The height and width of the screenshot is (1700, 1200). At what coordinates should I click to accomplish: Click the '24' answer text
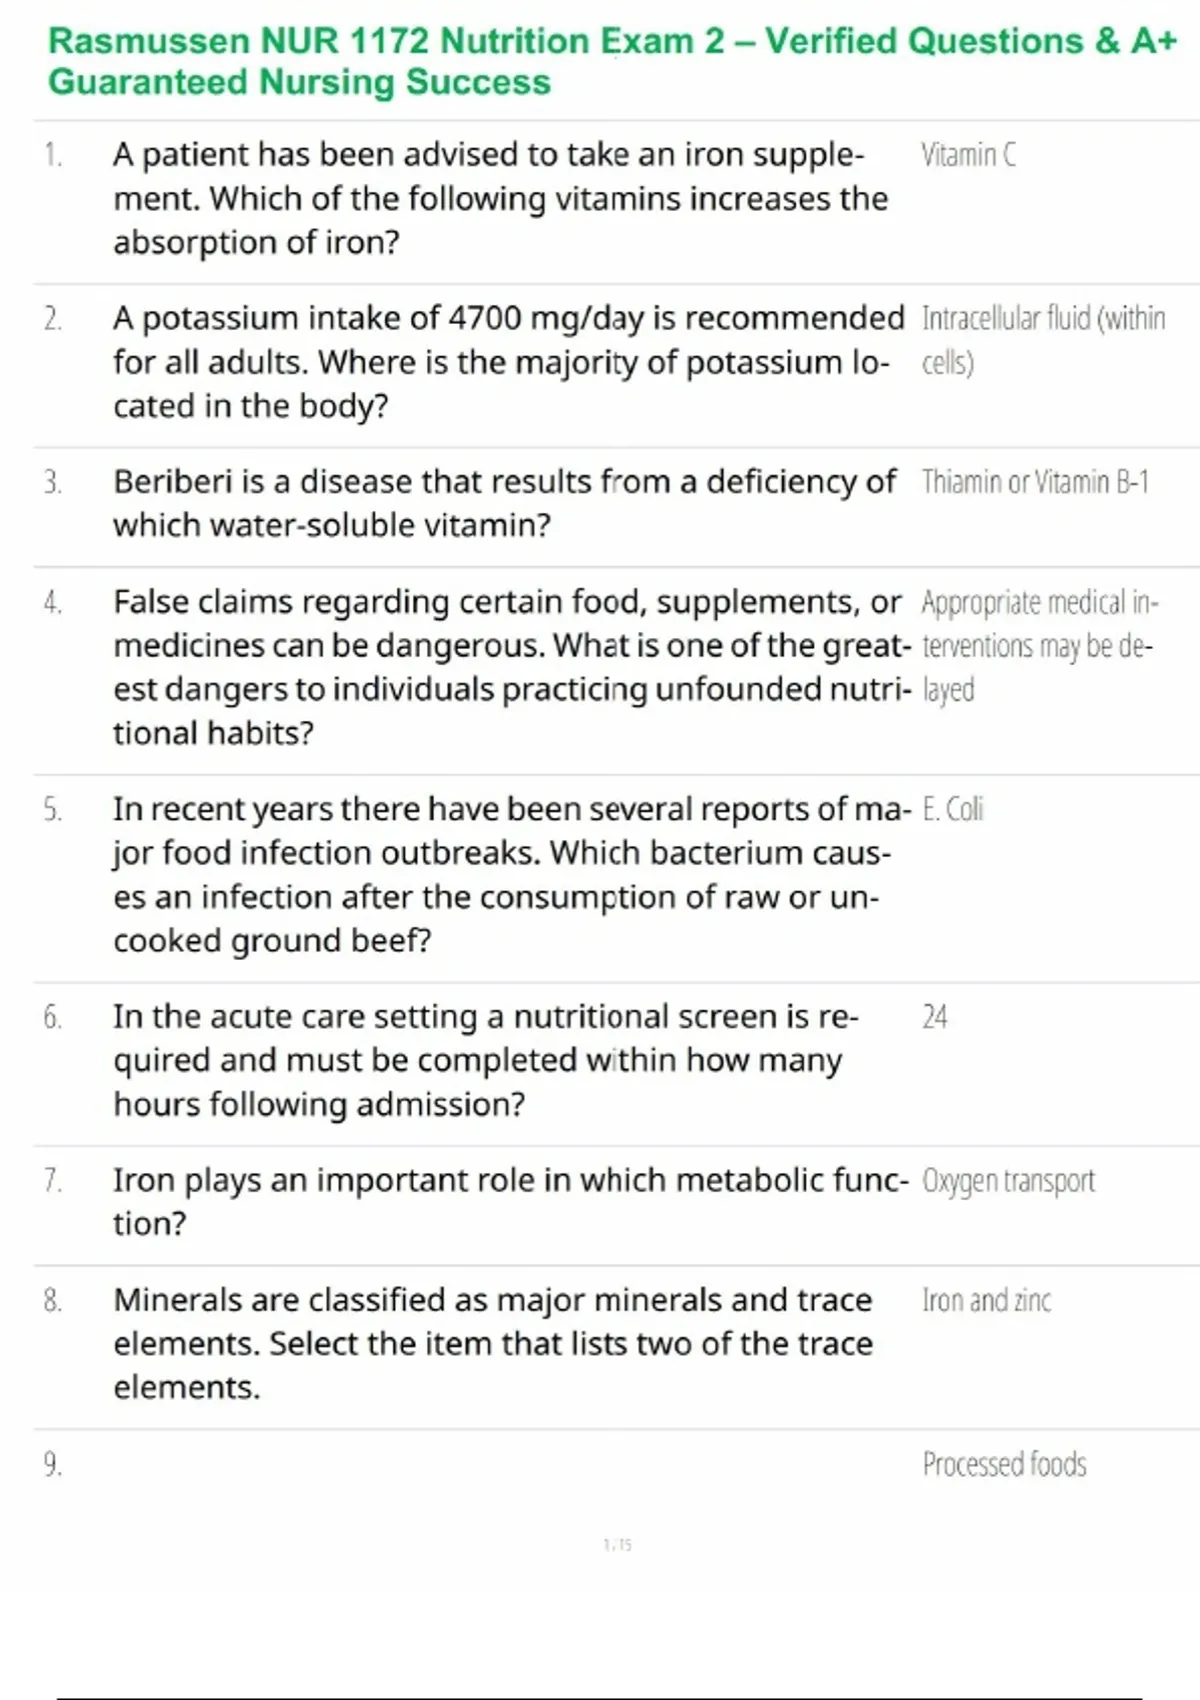(x=935, y=1016)
